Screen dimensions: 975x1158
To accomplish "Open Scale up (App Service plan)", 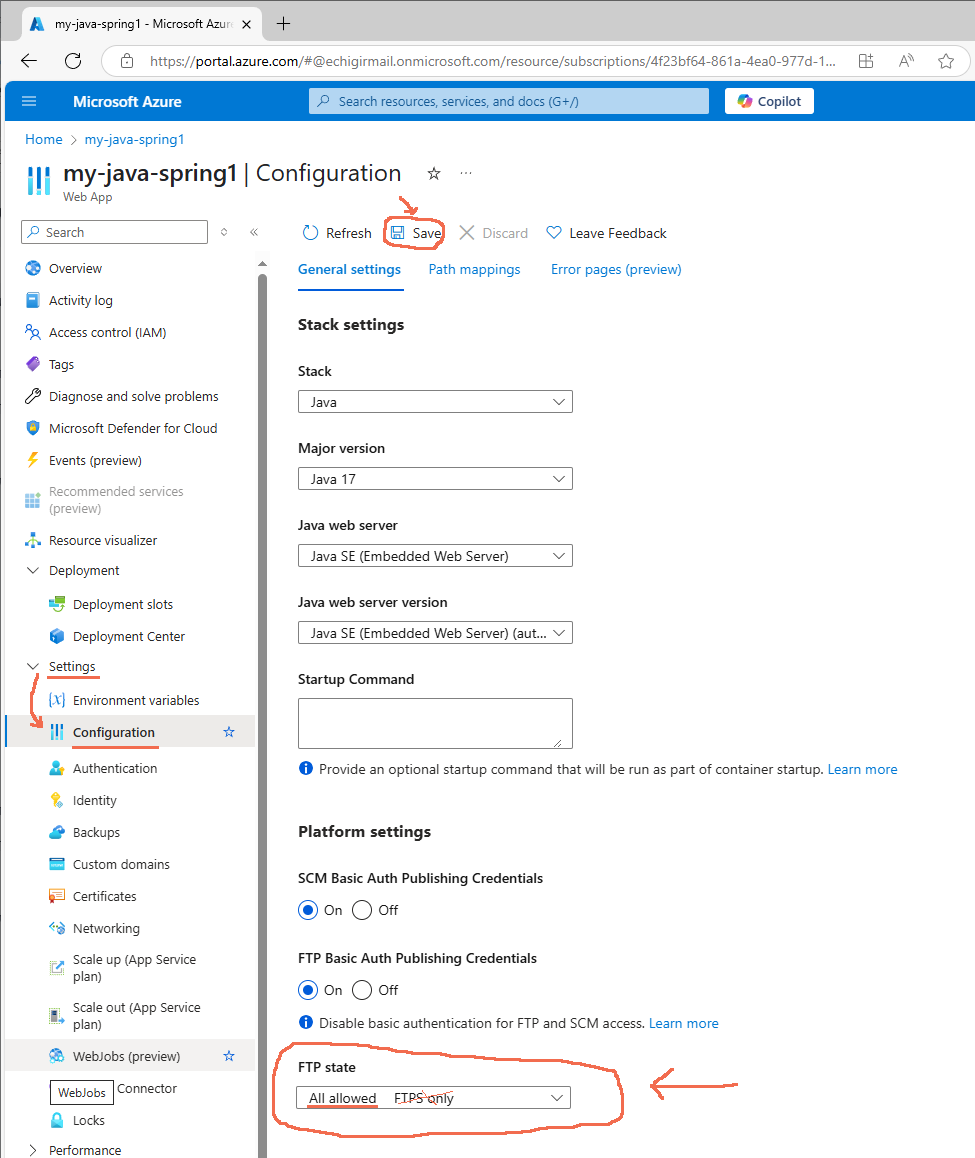I will tap(134, 967).
